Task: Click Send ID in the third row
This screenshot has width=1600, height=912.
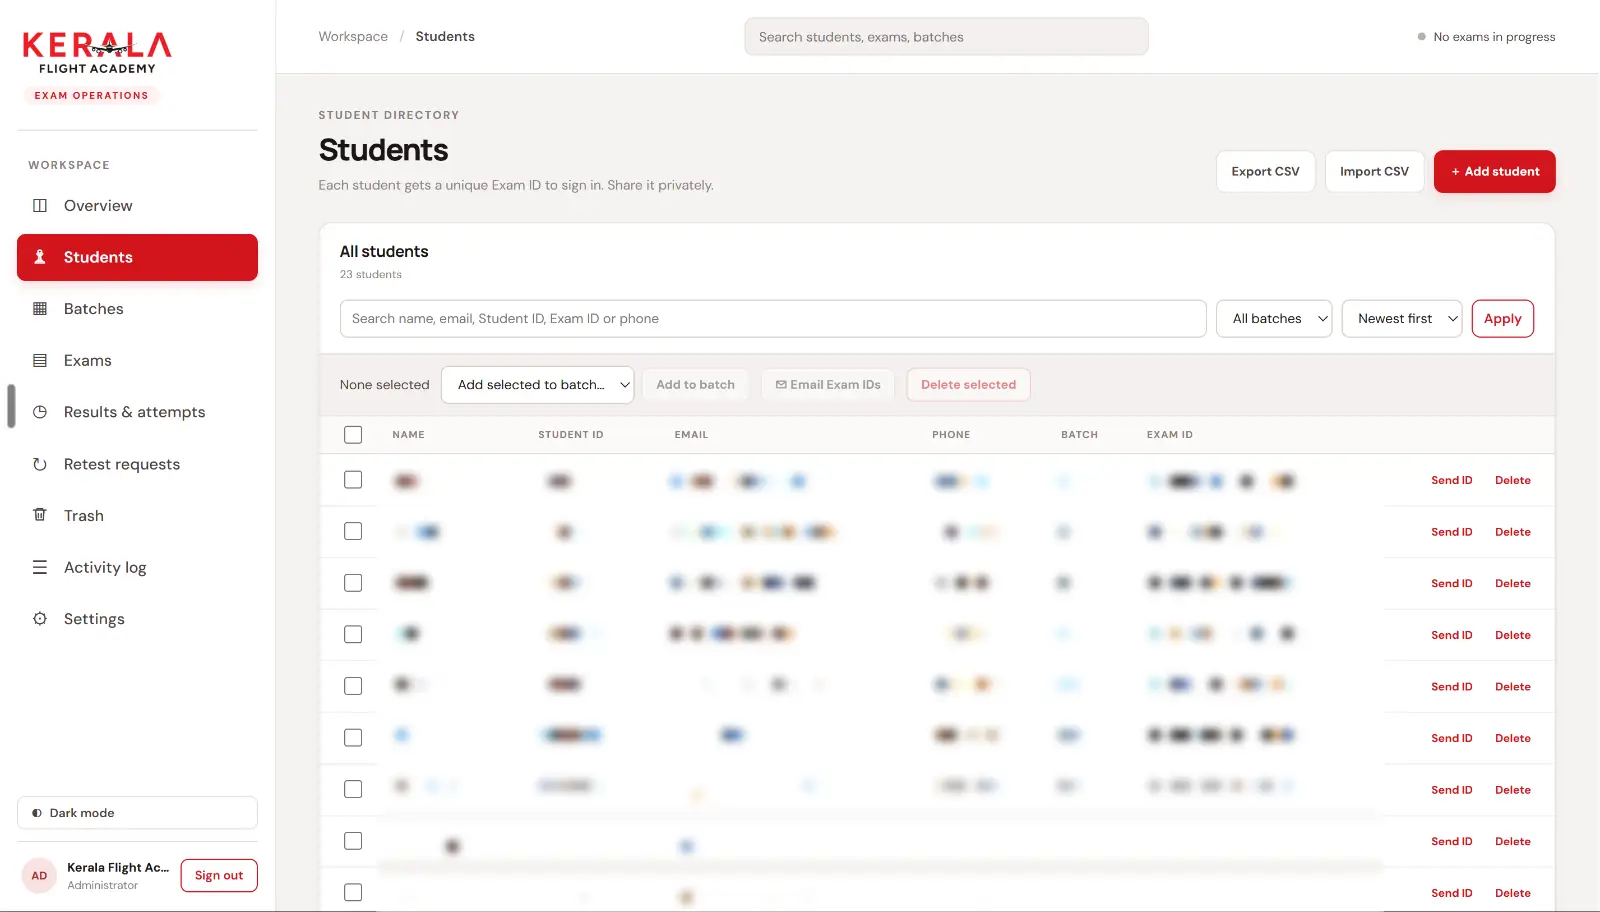Action: pos(1451,584)
